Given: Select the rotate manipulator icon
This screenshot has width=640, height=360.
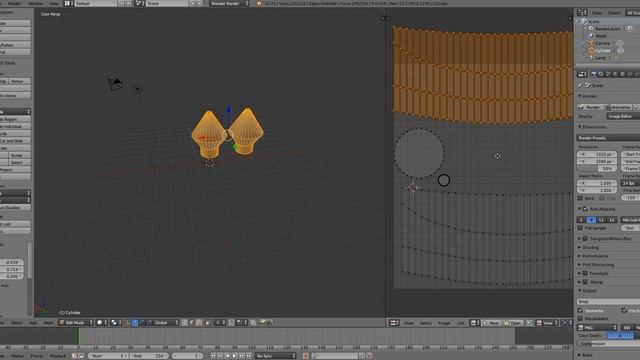Looking at the screenshot, I should (142, 322).
